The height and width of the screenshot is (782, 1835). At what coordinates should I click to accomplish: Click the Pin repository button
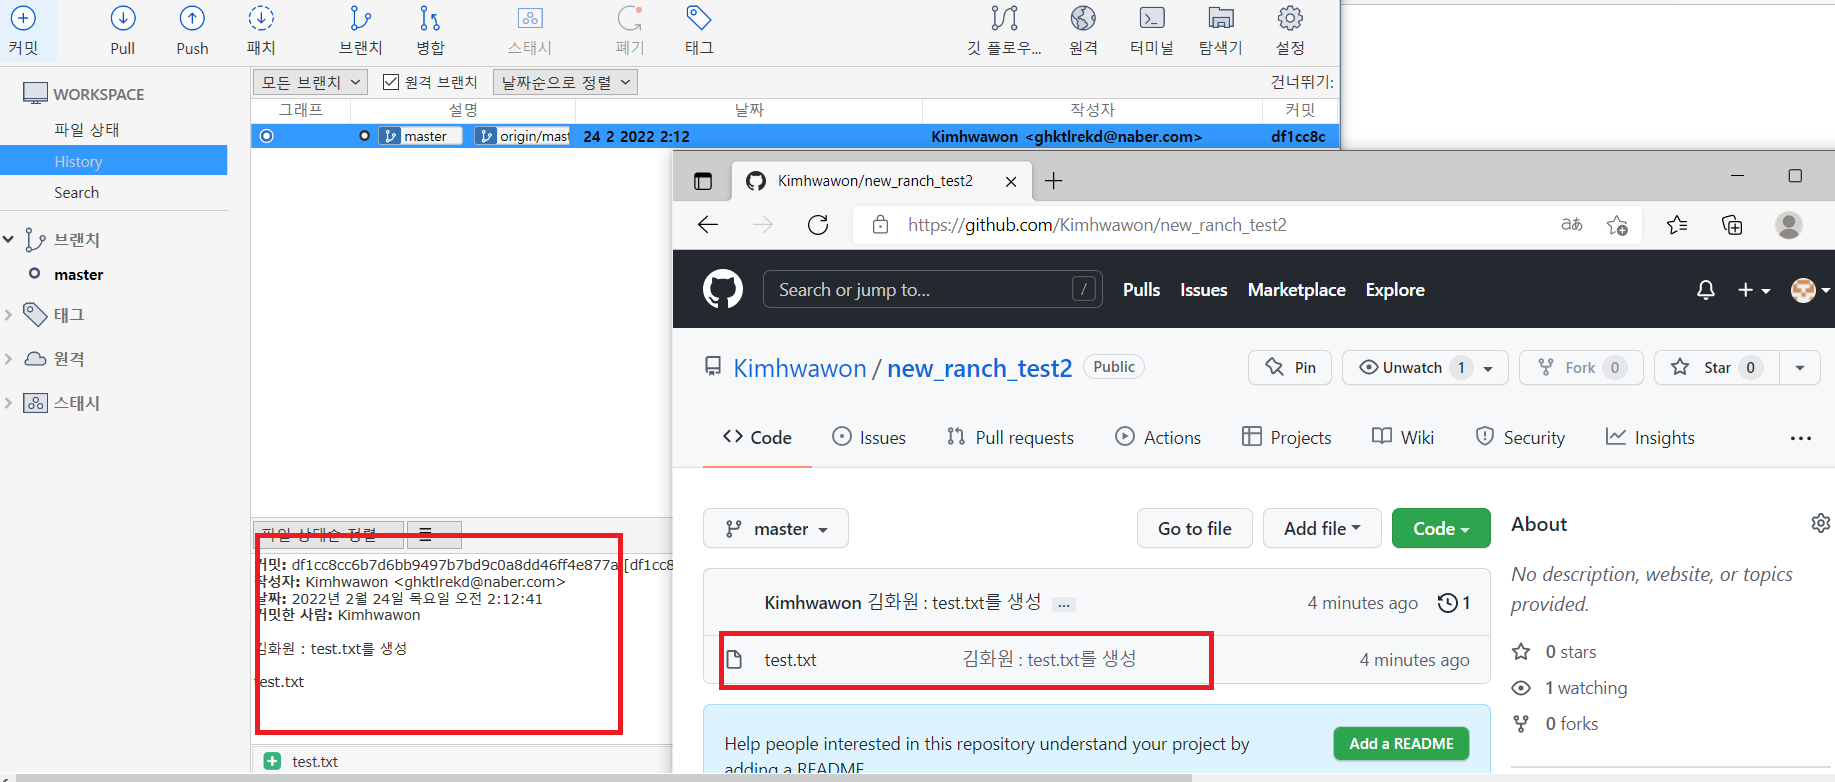1290,368
